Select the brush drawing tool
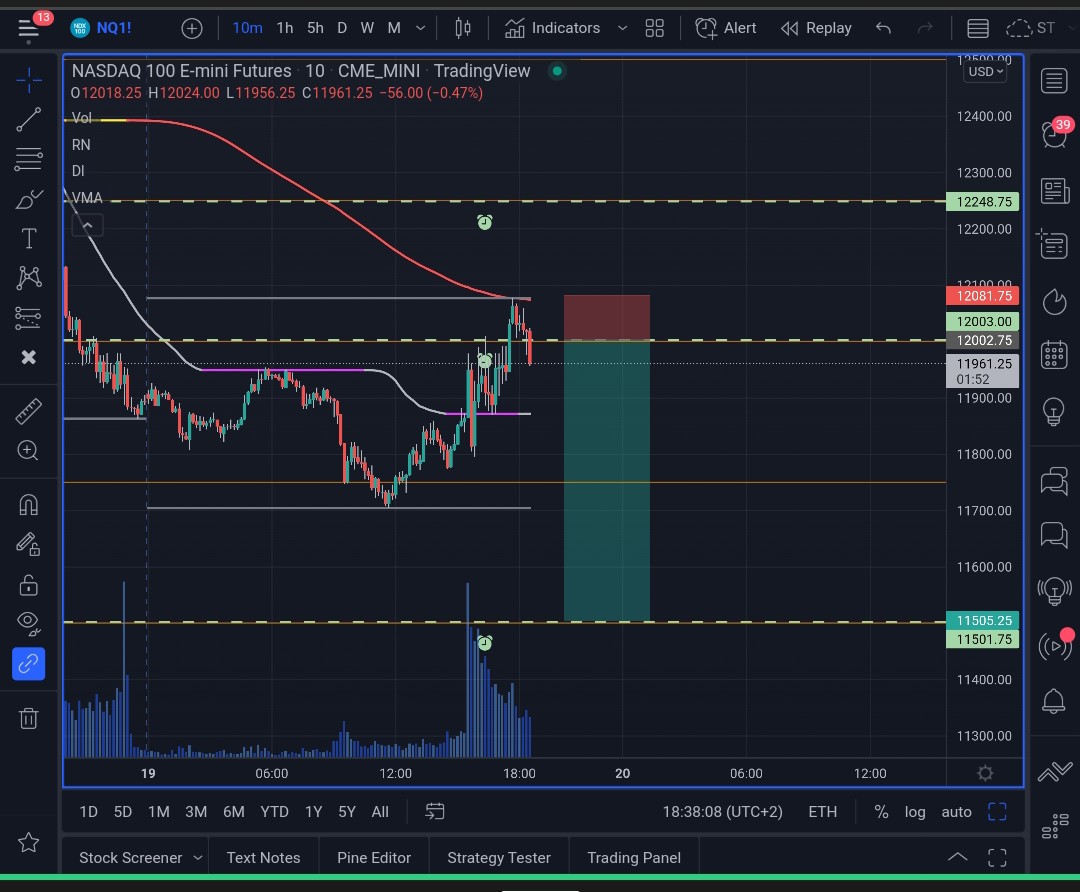Screen dimensions: 1080x892 (28, 200)
